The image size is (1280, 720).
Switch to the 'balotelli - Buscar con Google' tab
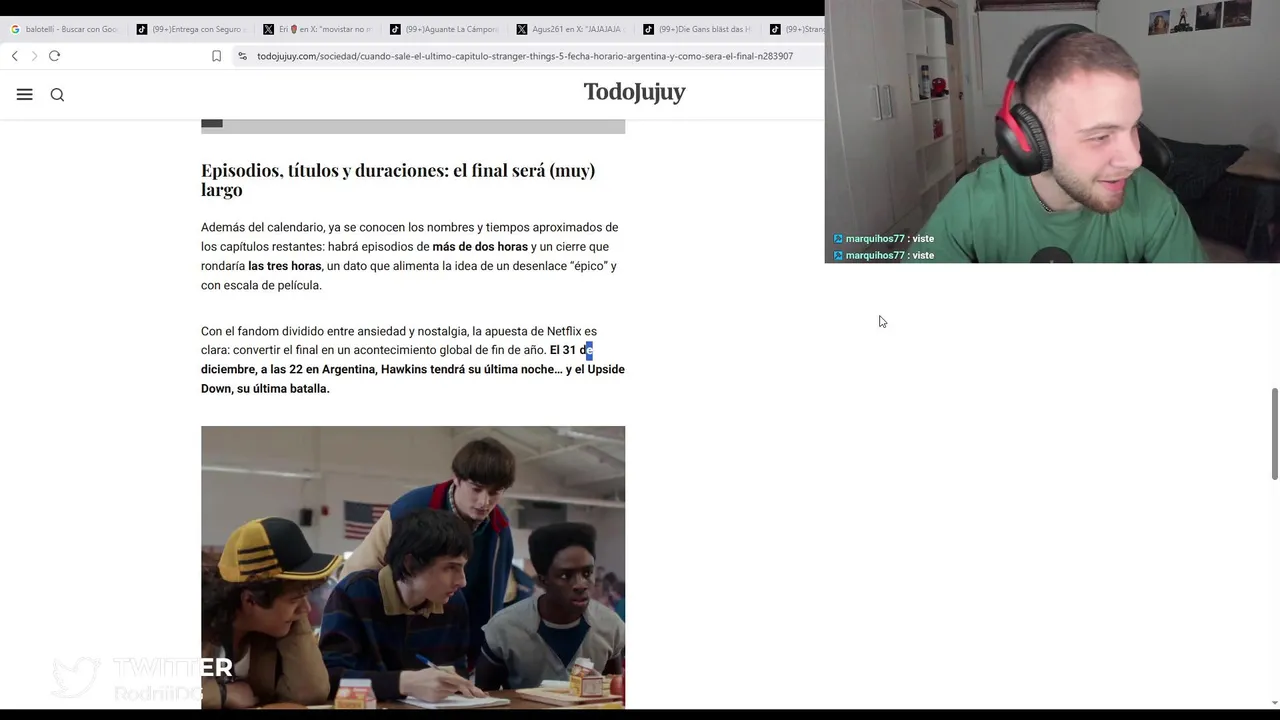pyautogui.click(x=64, y=29)
